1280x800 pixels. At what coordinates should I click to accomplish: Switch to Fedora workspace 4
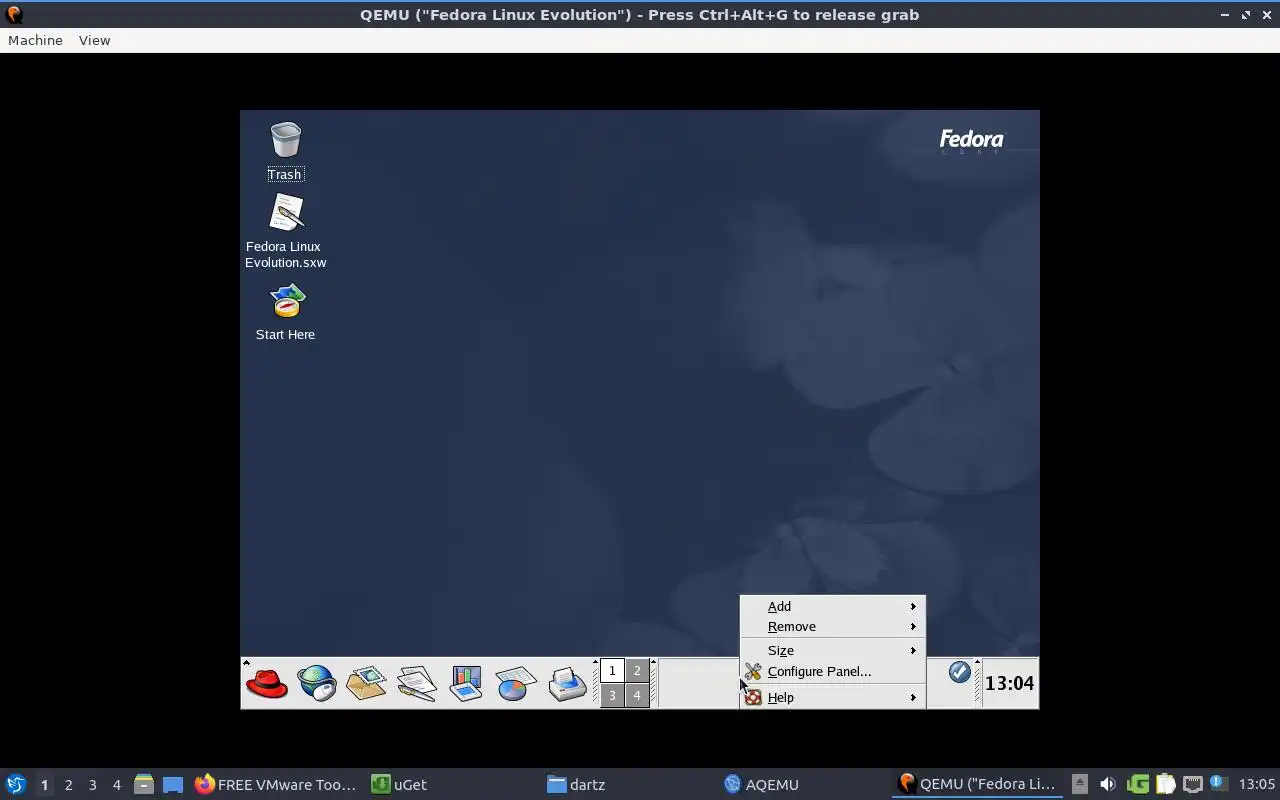click(637, 695)
